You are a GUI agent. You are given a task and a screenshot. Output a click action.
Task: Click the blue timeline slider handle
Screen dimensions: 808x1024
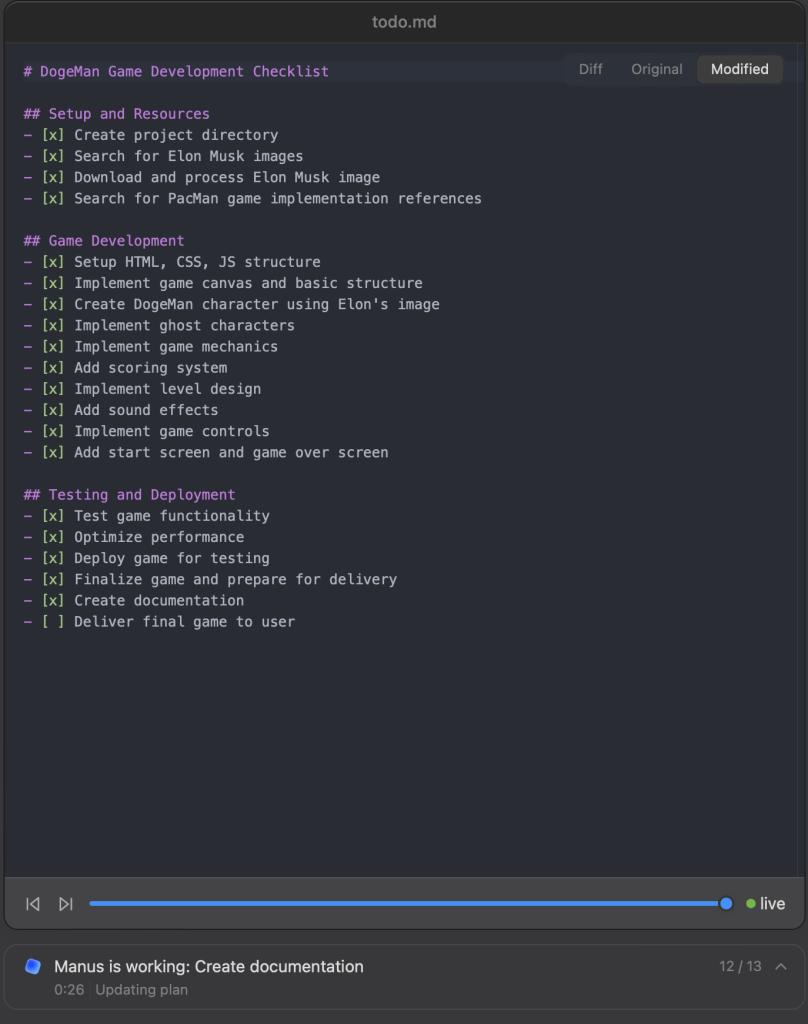726,904
